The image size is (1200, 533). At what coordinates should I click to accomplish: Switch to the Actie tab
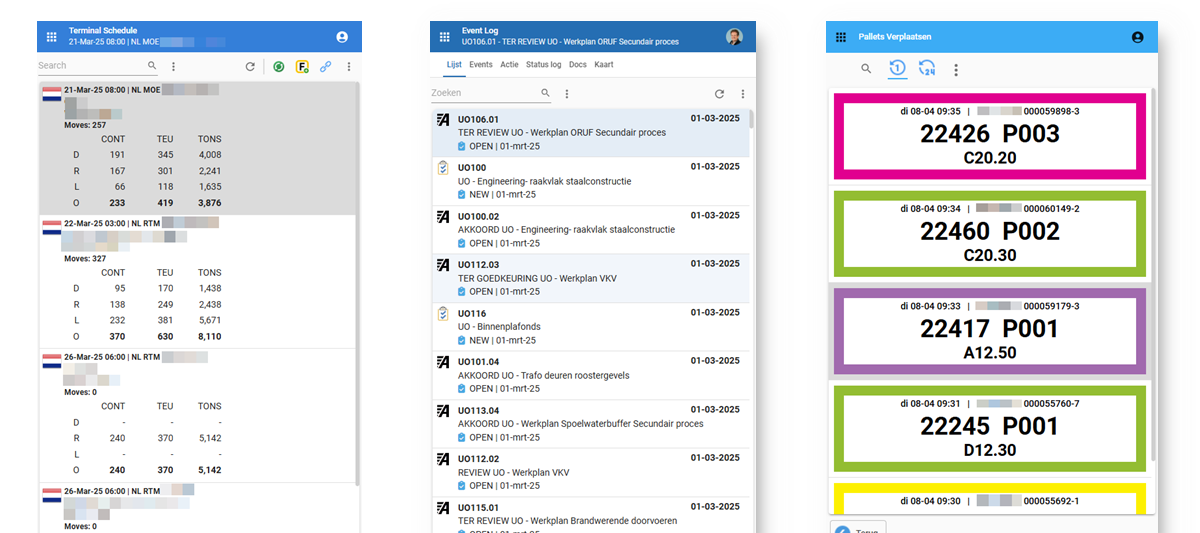(509, 64)
